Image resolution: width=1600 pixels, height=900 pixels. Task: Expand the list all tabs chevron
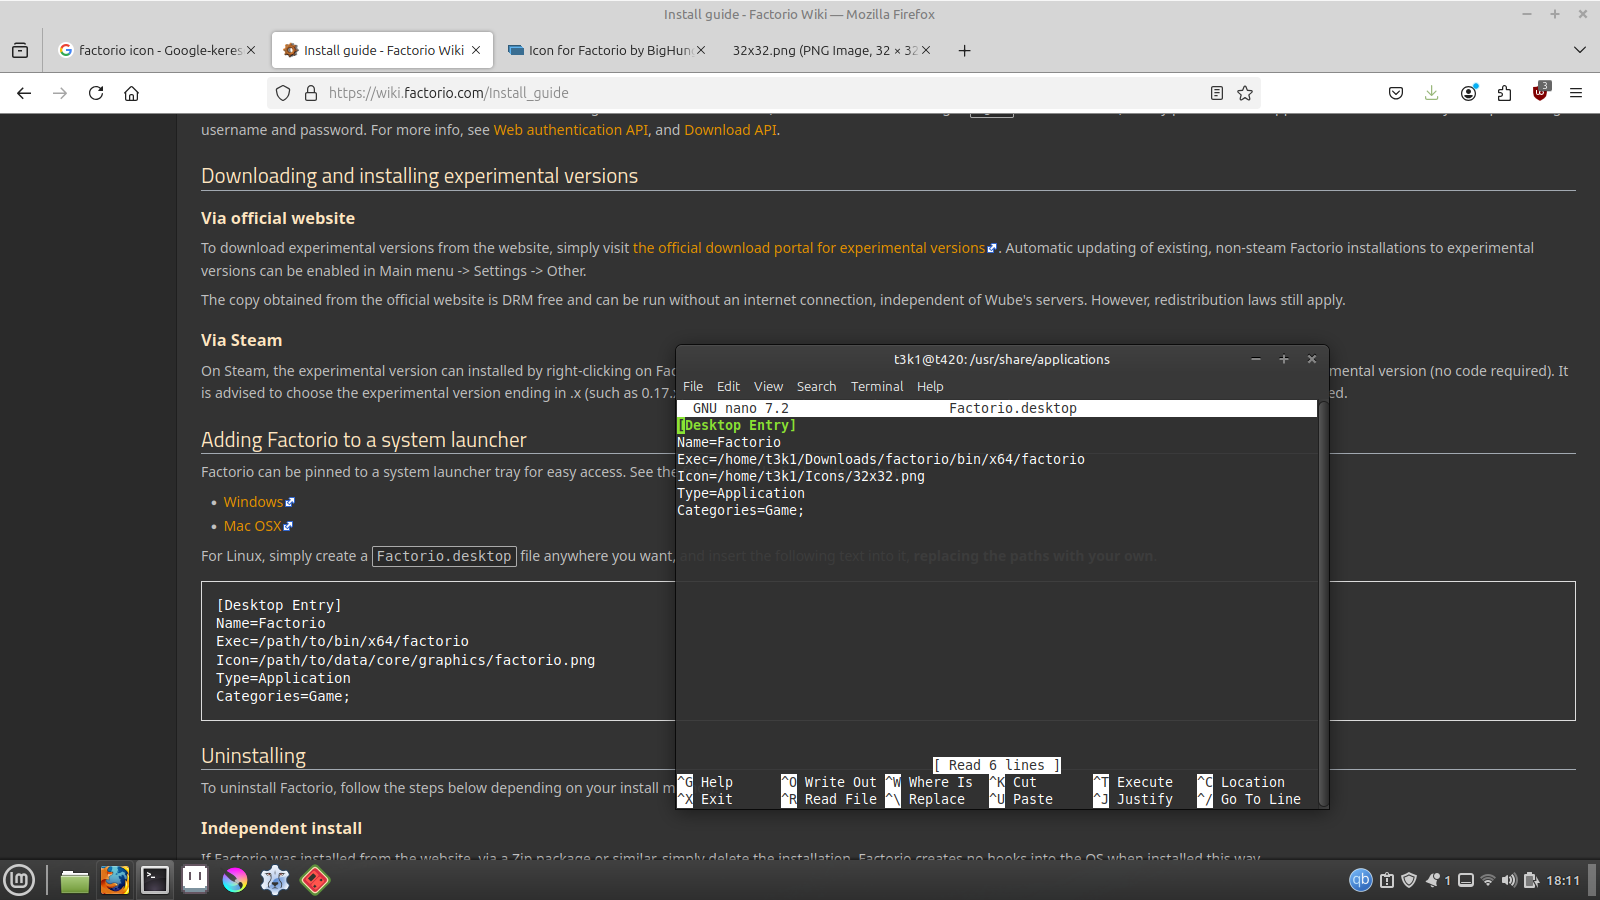(1580, 50)
